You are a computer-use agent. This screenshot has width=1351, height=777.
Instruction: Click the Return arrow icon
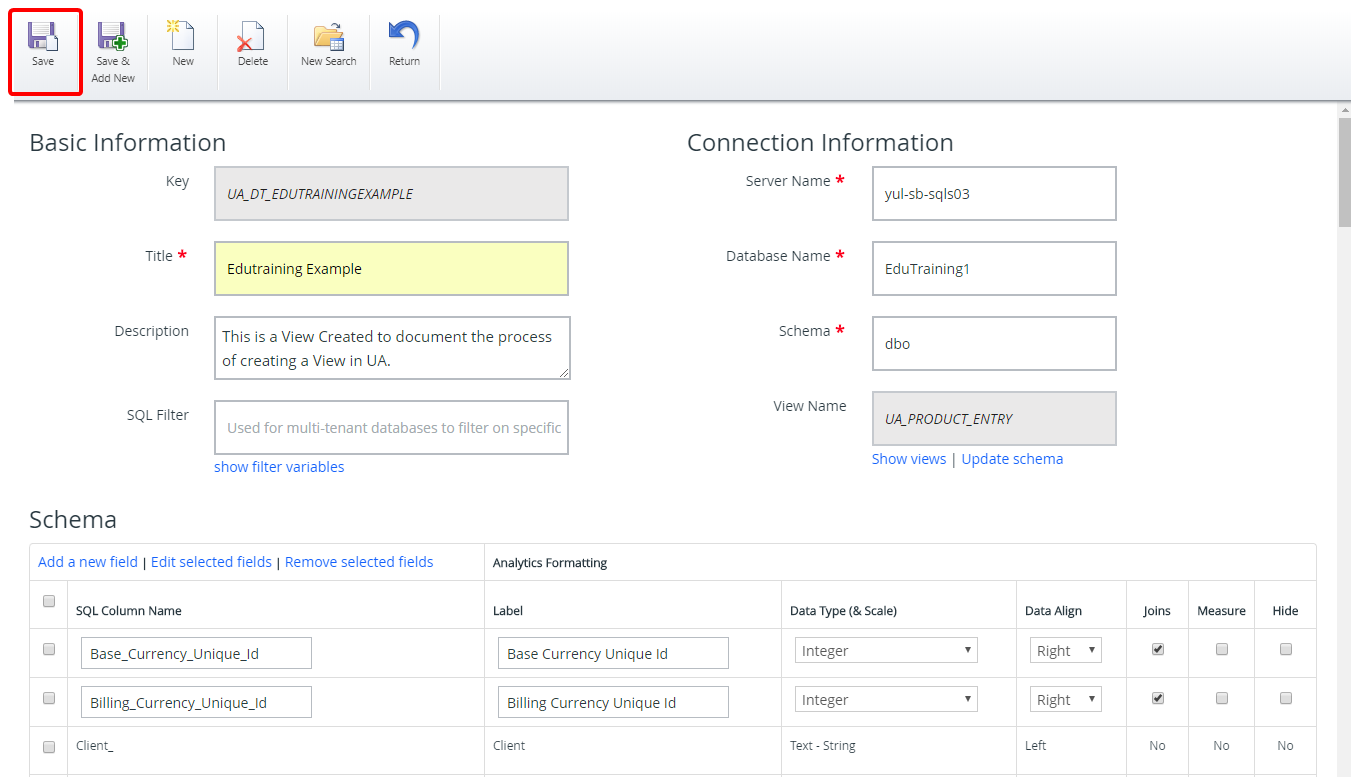pyautogui.click(x=404, y=36)
